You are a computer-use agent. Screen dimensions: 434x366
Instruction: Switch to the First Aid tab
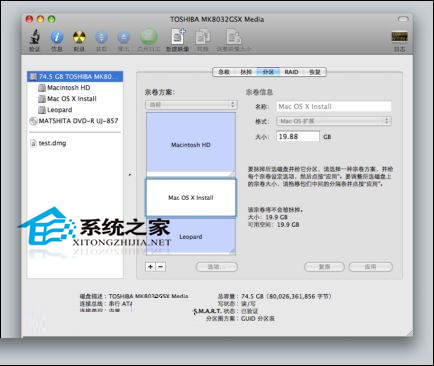click(224, 72)
